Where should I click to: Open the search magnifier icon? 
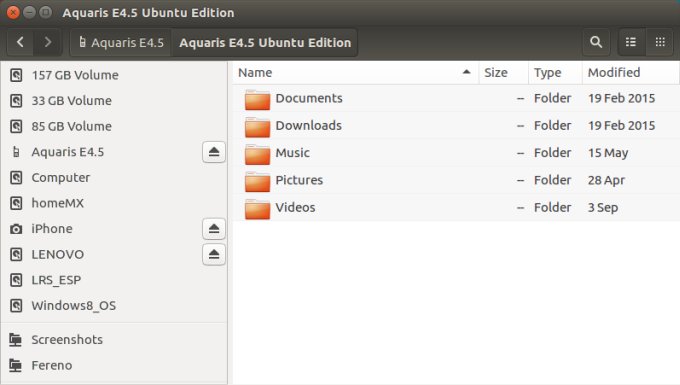[x=596, y=42]
